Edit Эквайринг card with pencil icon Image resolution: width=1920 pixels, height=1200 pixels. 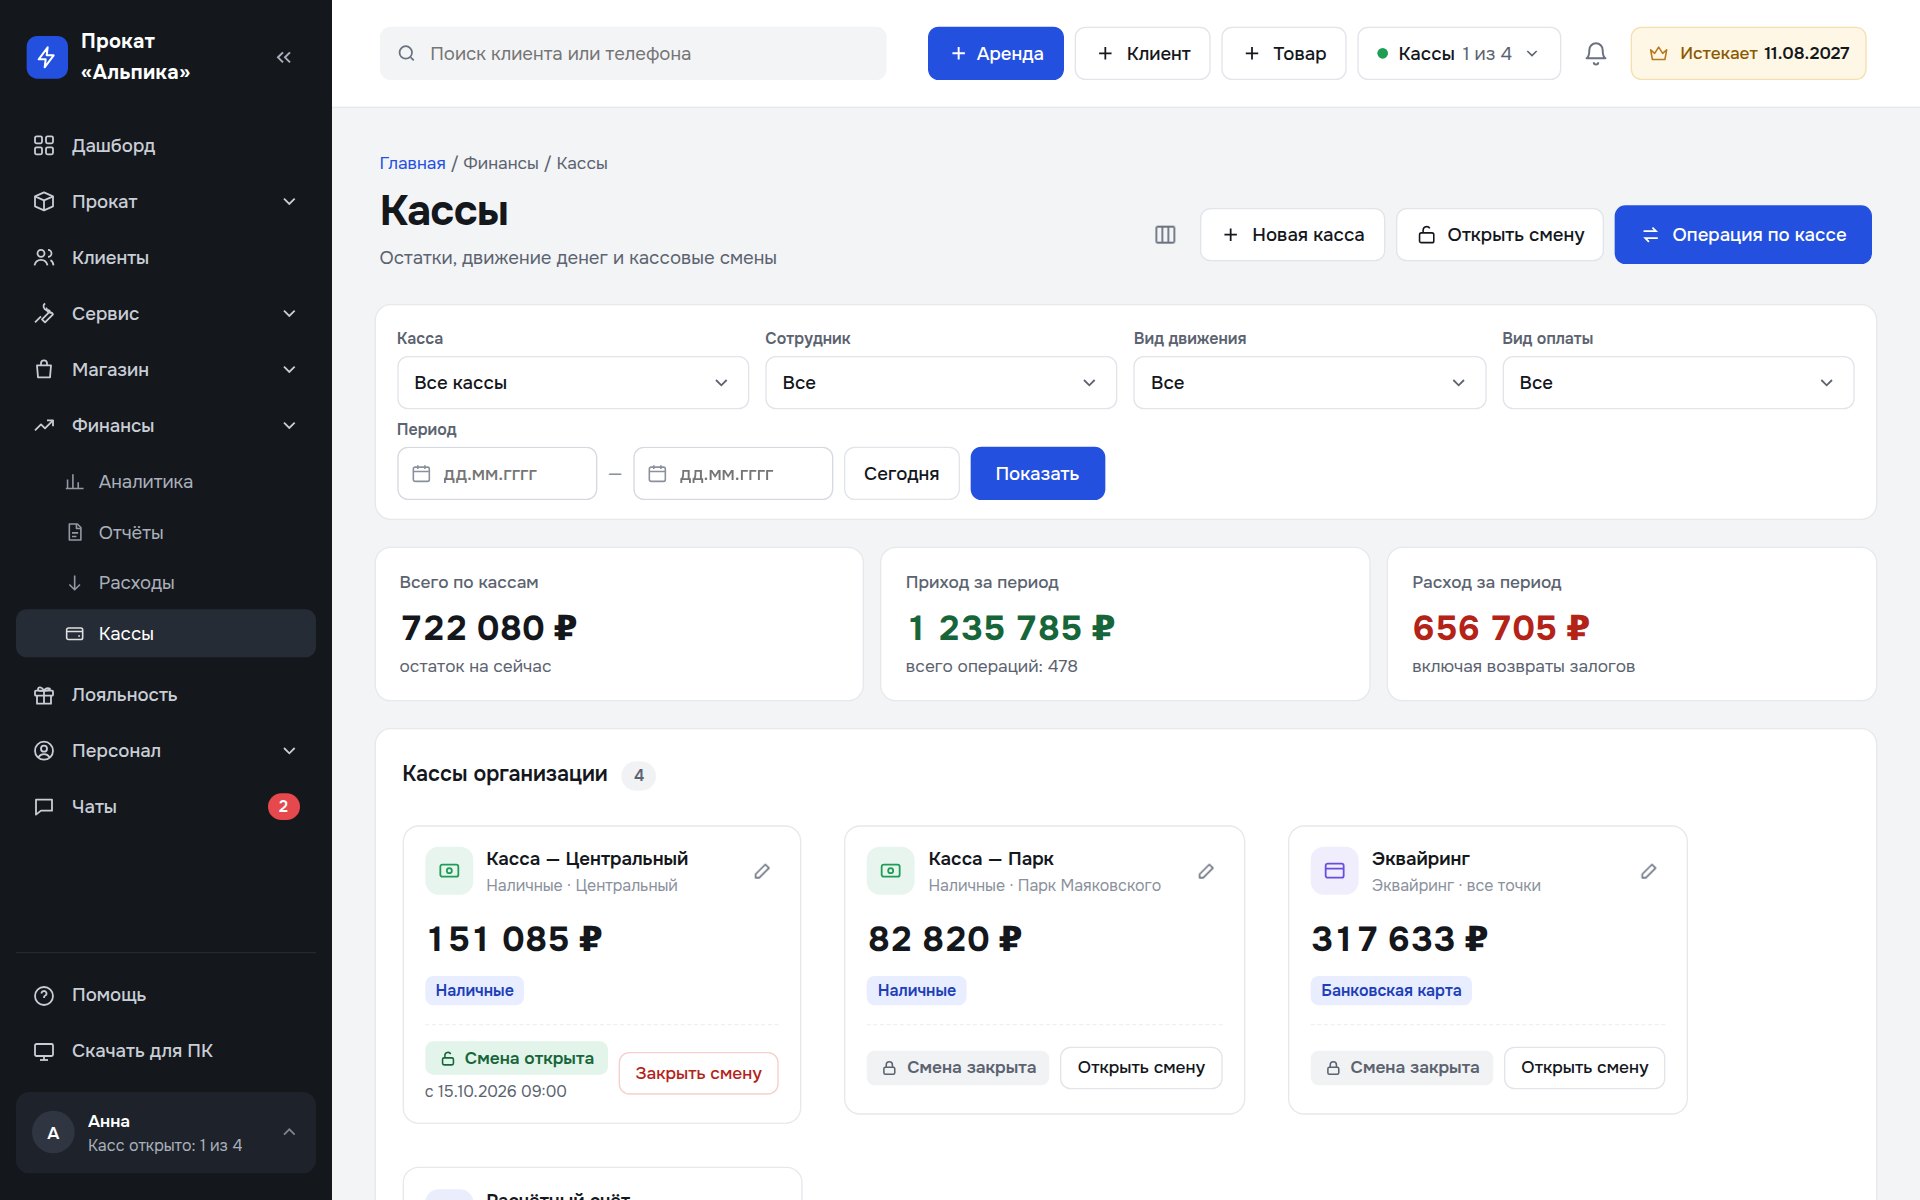(1649, 871)
